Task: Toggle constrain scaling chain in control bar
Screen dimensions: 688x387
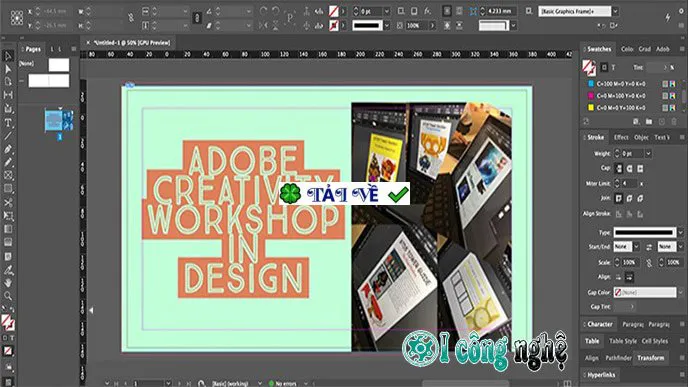Action: tap(197, 18)
